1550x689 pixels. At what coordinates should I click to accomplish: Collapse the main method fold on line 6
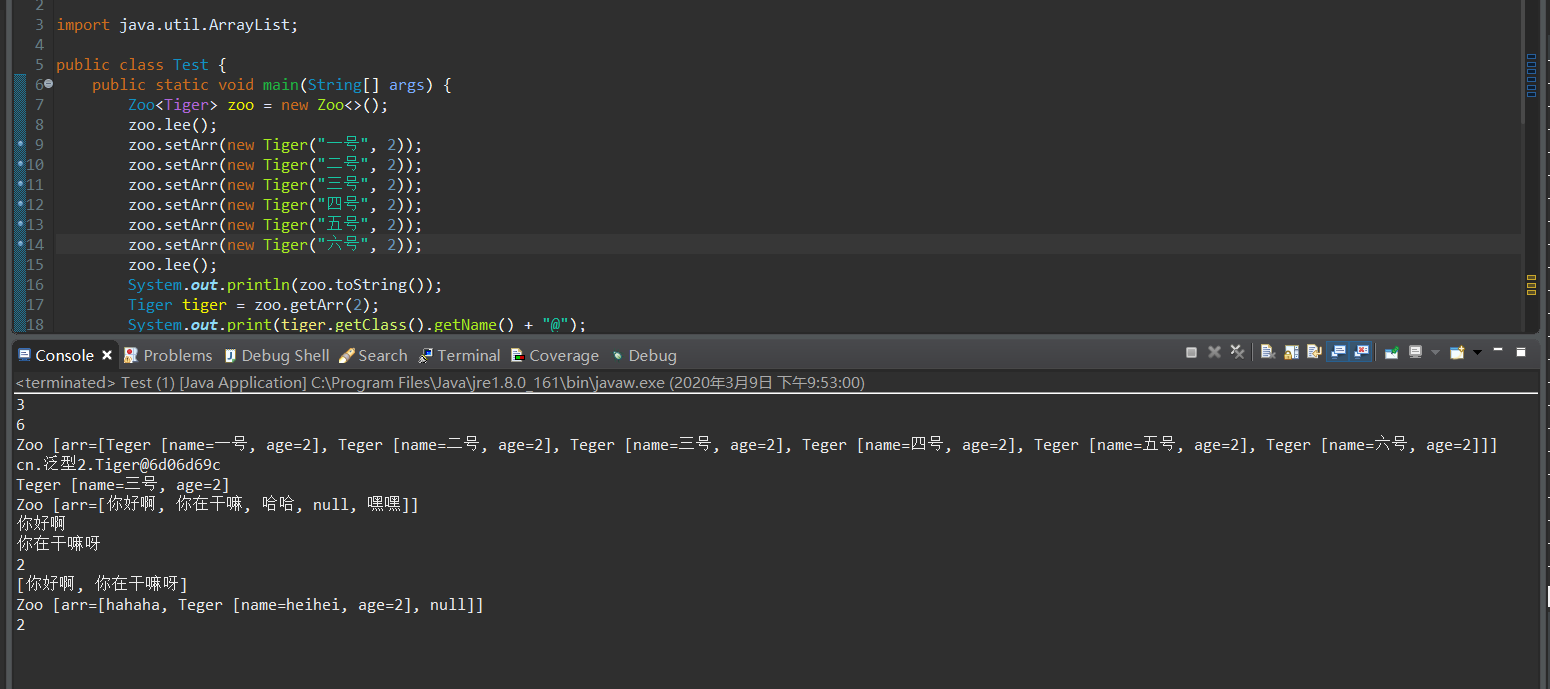point(48,84)
